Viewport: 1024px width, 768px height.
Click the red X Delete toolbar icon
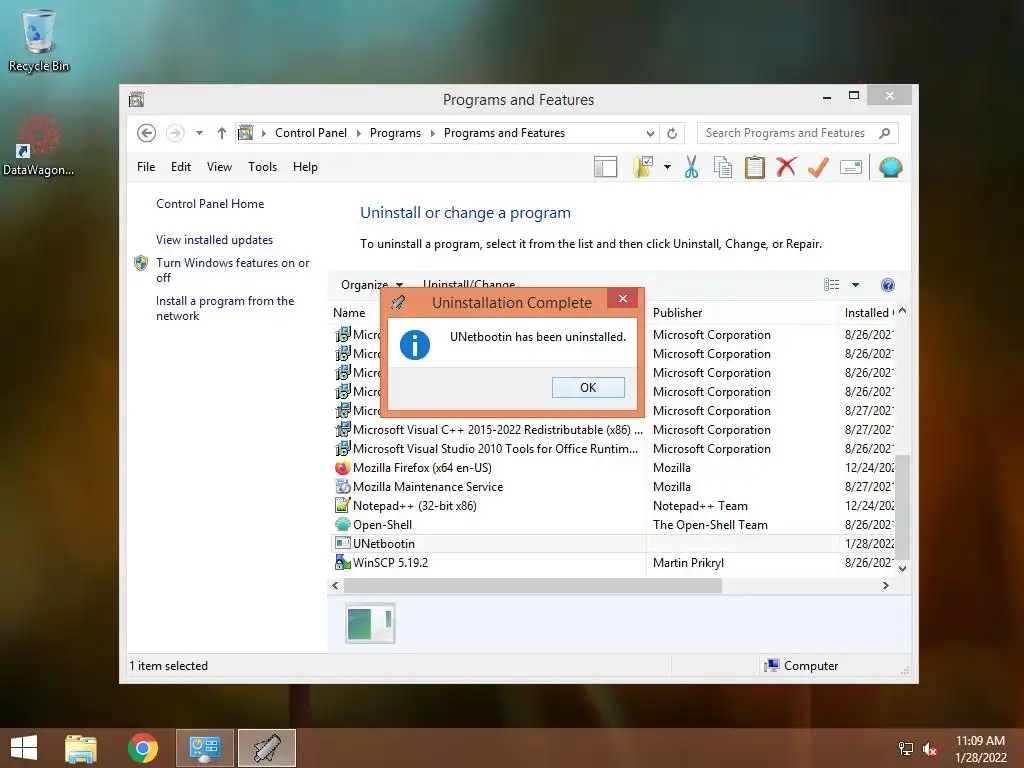coord(786,167)
